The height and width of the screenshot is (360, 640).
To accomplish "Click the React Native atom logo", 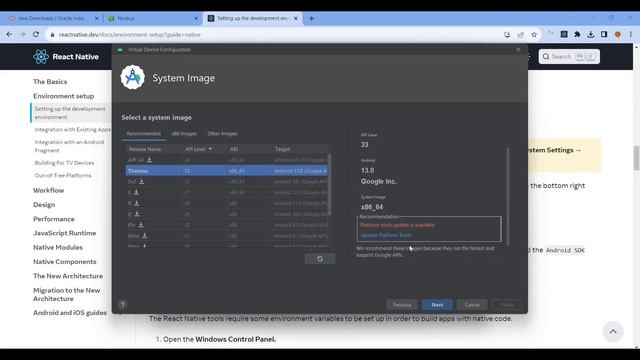I will click(x=41, y=57).
